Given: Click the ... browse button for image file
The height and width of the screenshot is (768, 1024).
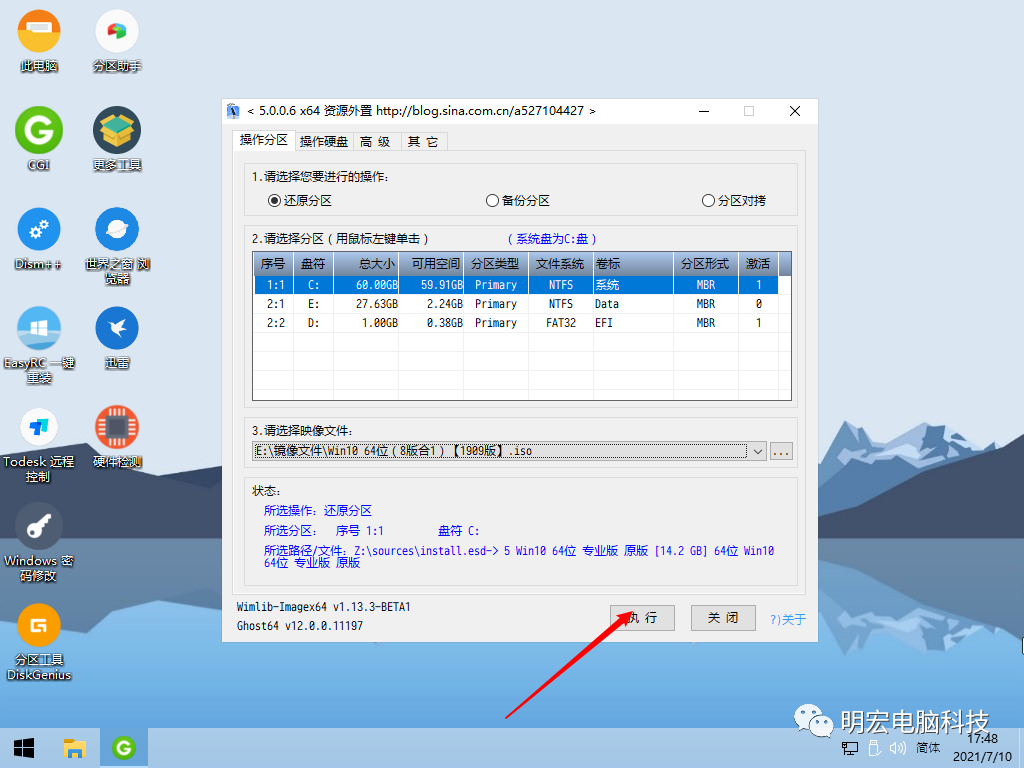Looking at the screenshot, I should click(x=781, y=451).
